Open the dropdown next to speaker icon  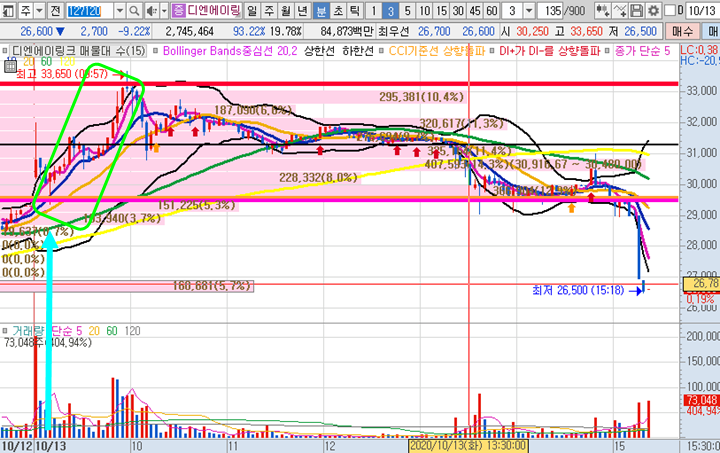164,10
